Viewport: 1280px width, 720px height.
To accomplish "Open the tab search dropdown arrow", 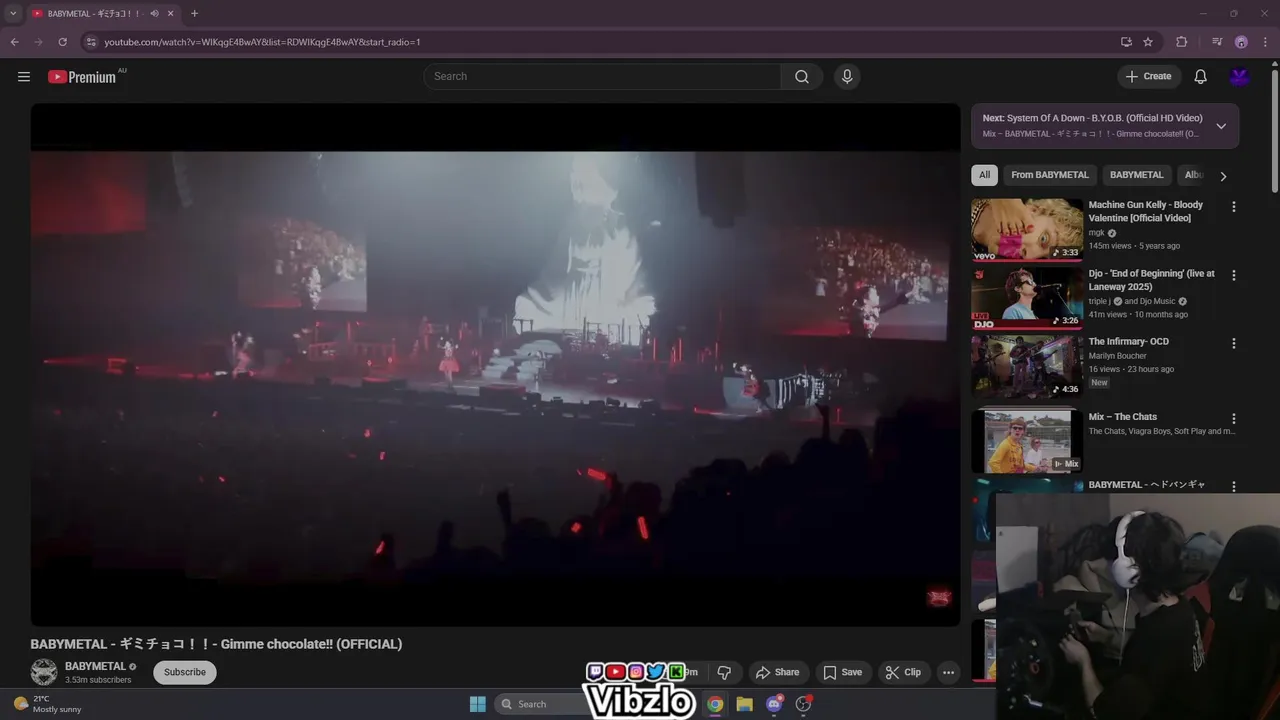I will pyautogui.click(x=13, y=14).
